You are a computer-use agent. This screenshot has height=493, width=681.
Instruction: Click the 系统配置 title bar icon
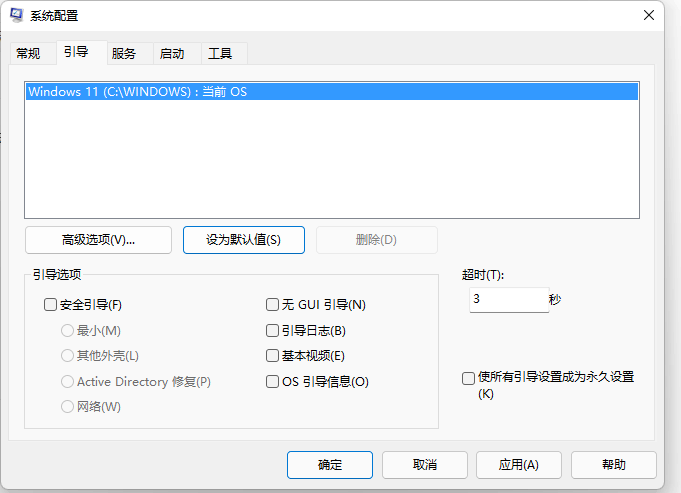click(17, 15)
